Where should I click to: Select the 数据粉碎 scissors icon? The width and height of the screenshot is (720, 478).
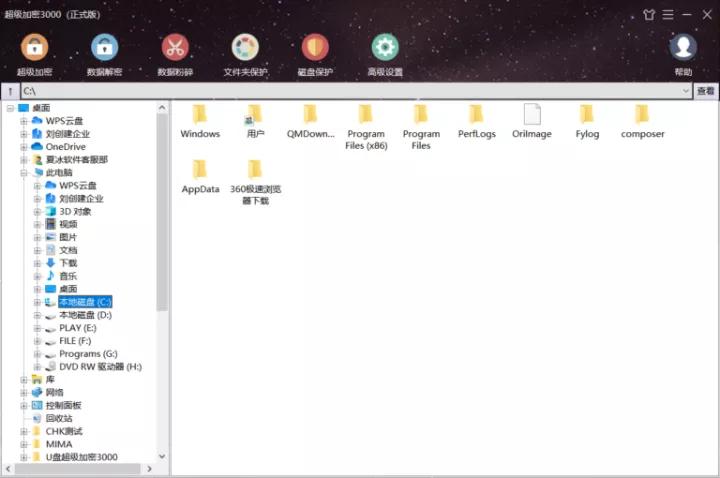pos(175,47)
